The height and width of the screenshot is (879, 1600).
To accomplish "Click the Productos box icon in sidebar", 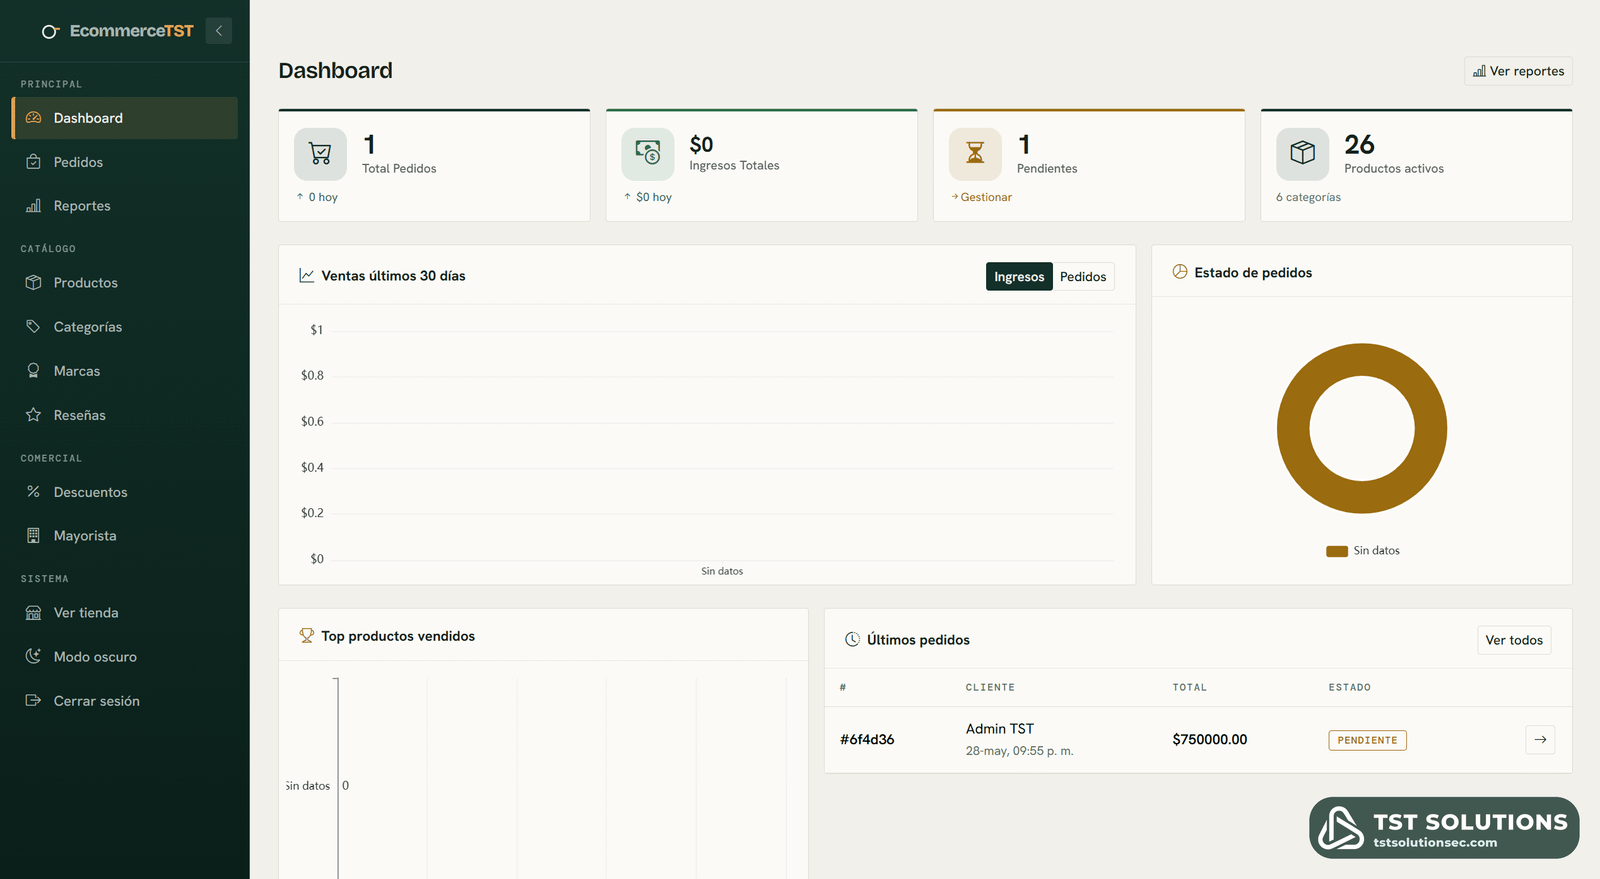I will 33,283.
